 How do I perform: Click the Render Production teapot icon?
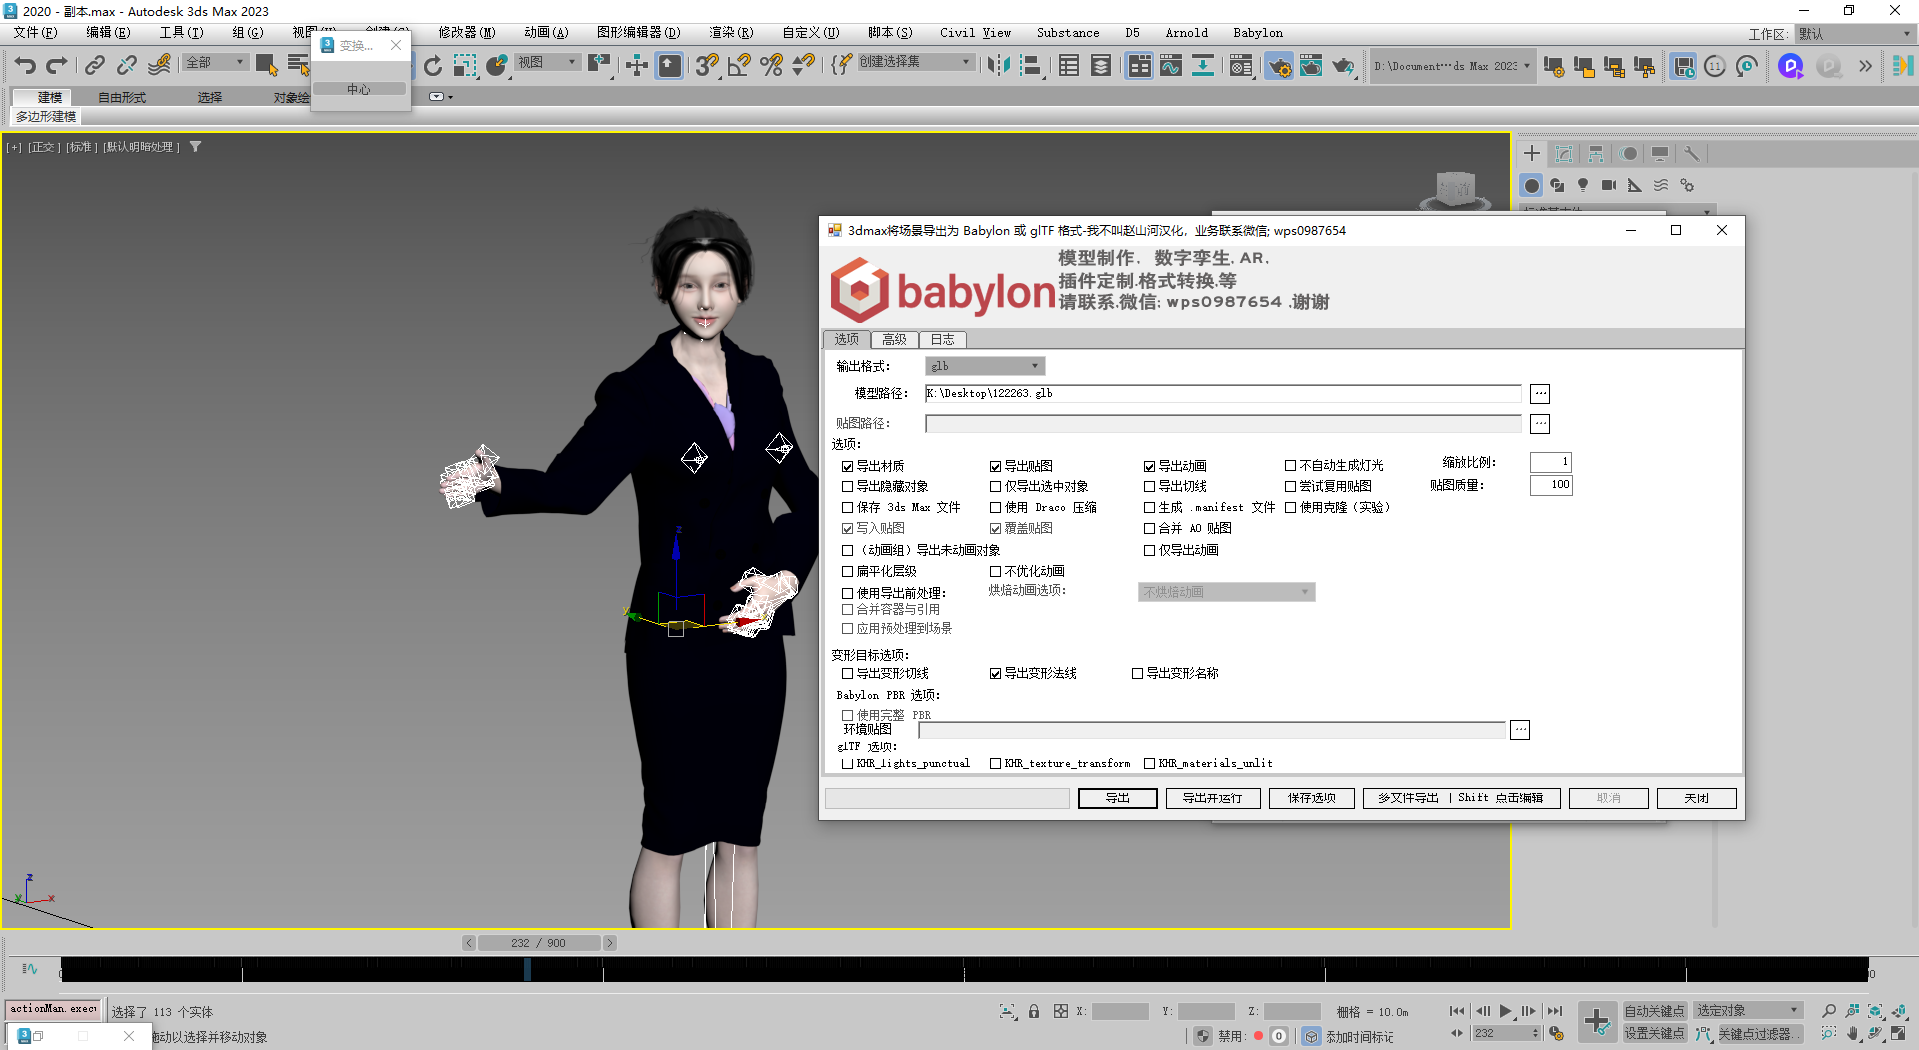[x=1343, y=66]
